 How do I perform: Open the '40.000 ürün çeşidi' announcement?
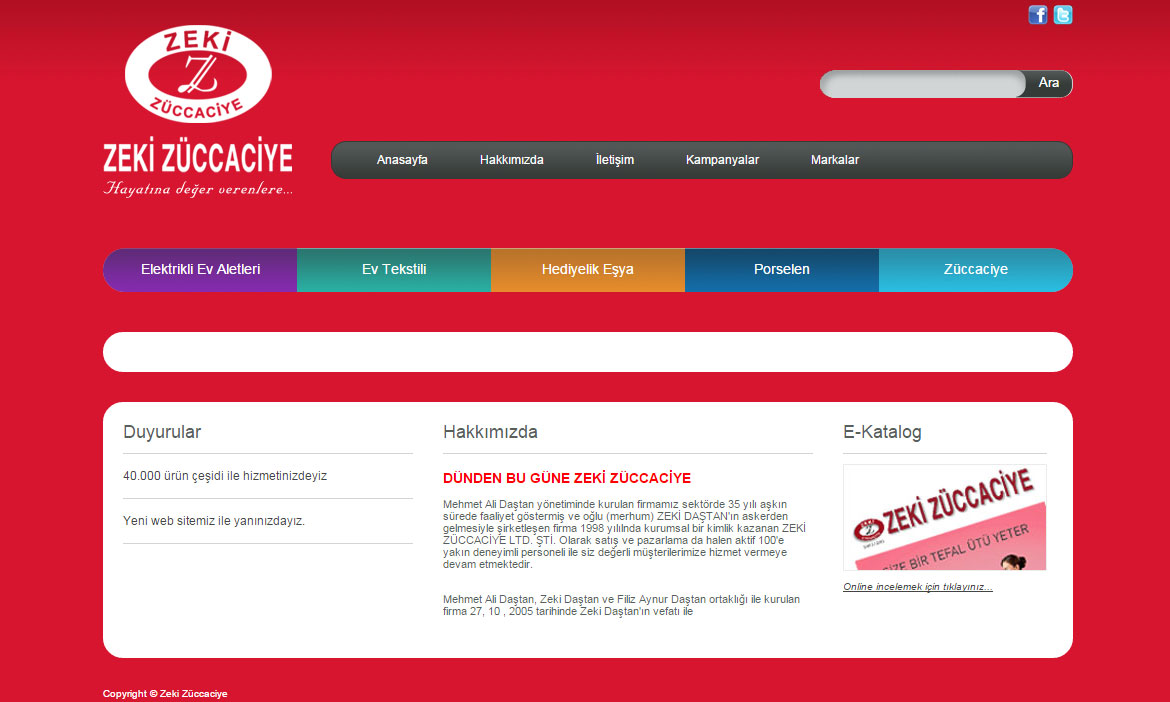(x=225, y=476)
